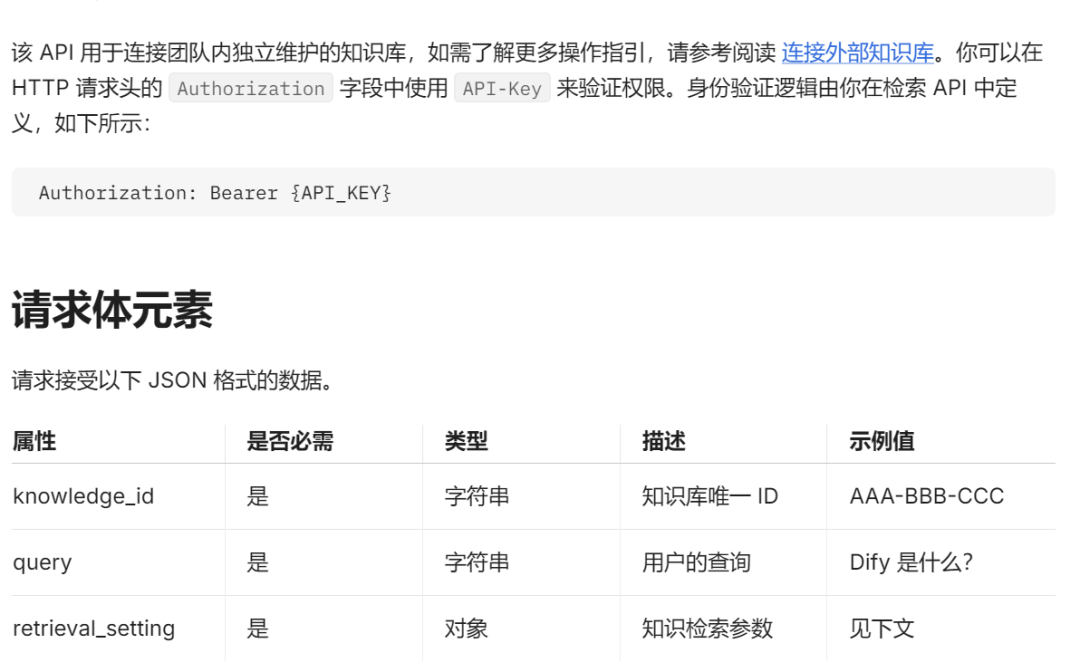Select the query table cell
Image resolution: width=1080 pixels, height=672 pixels.
coord(41,562)
